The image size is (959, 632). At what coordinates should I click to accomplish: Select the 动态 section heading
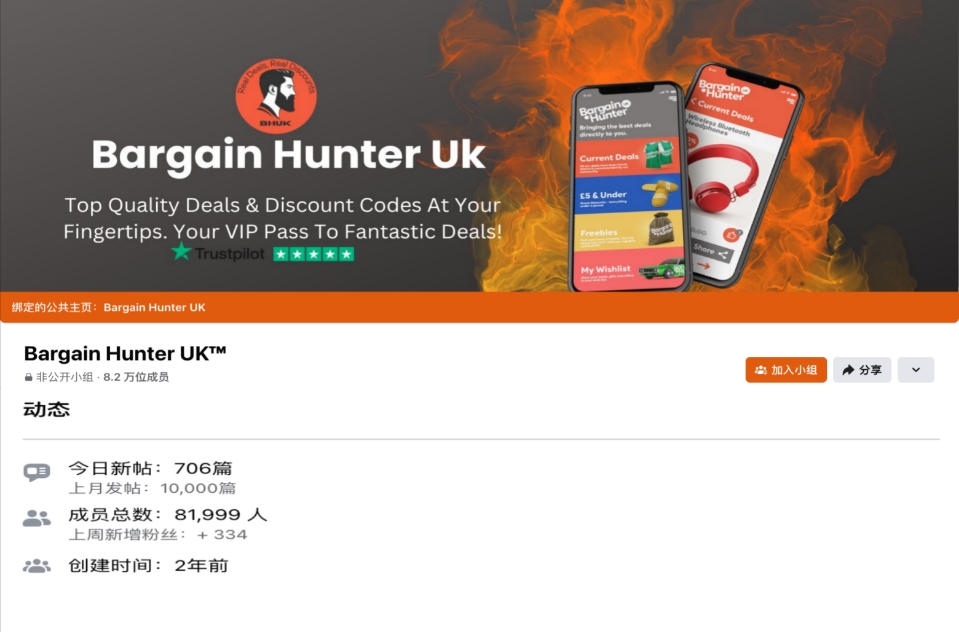pyautogui.click(x=46, y=409)
